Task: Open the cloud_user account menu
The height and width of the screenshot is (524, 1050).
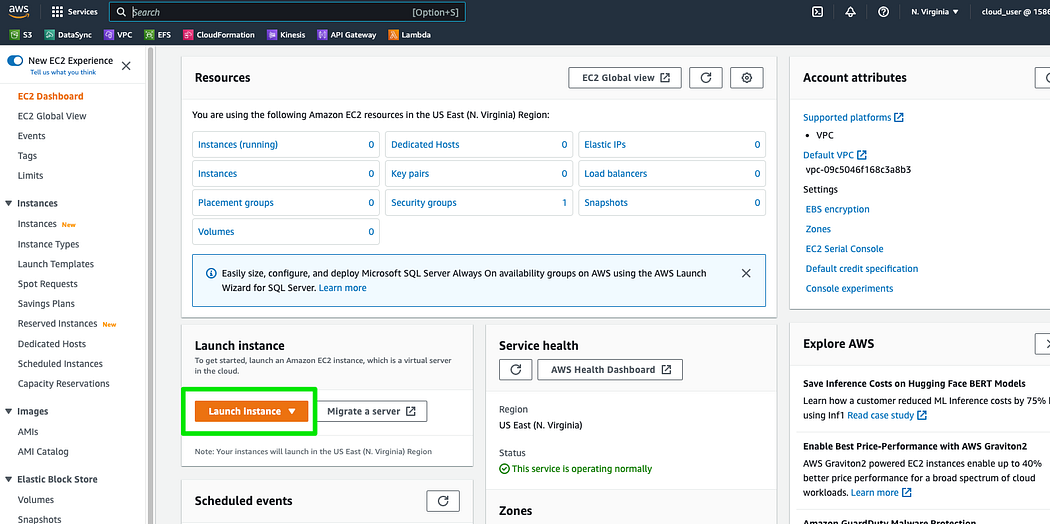Action: (1015, 11)
